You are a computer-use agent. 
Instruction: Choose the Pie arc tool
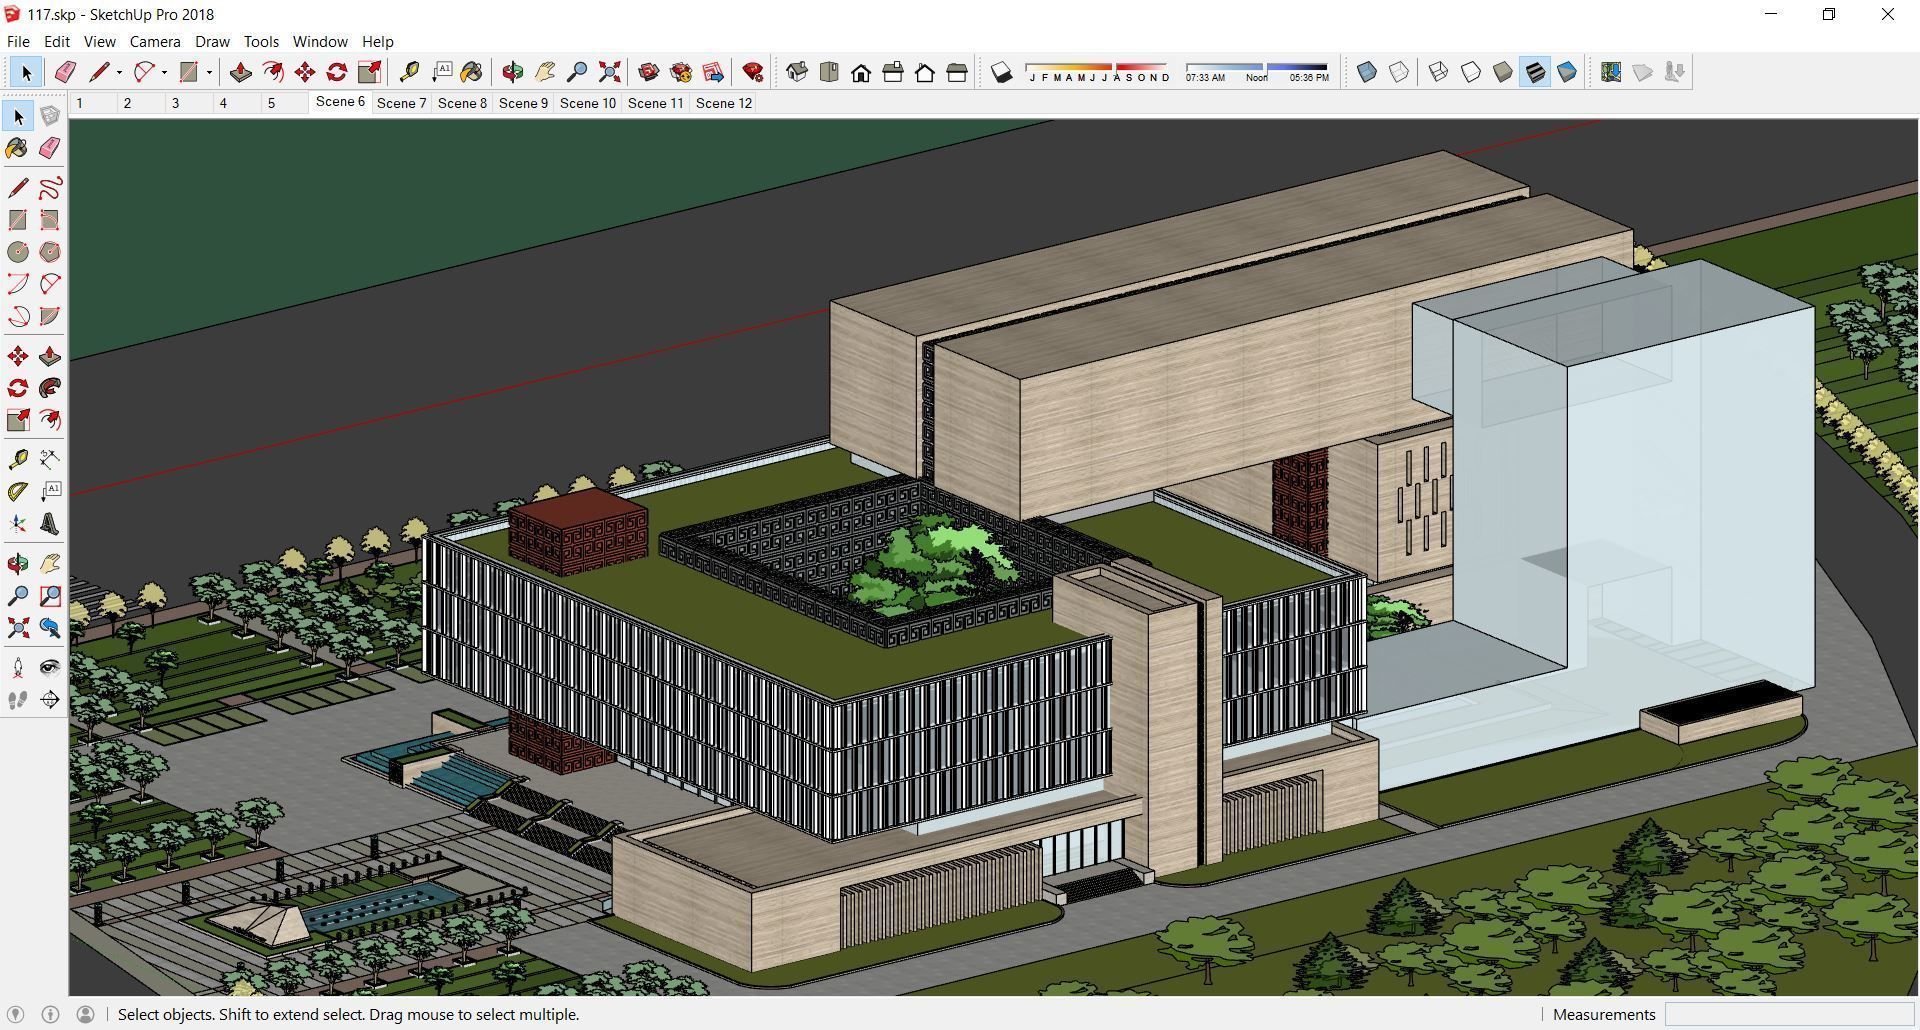tap(50, 316)
